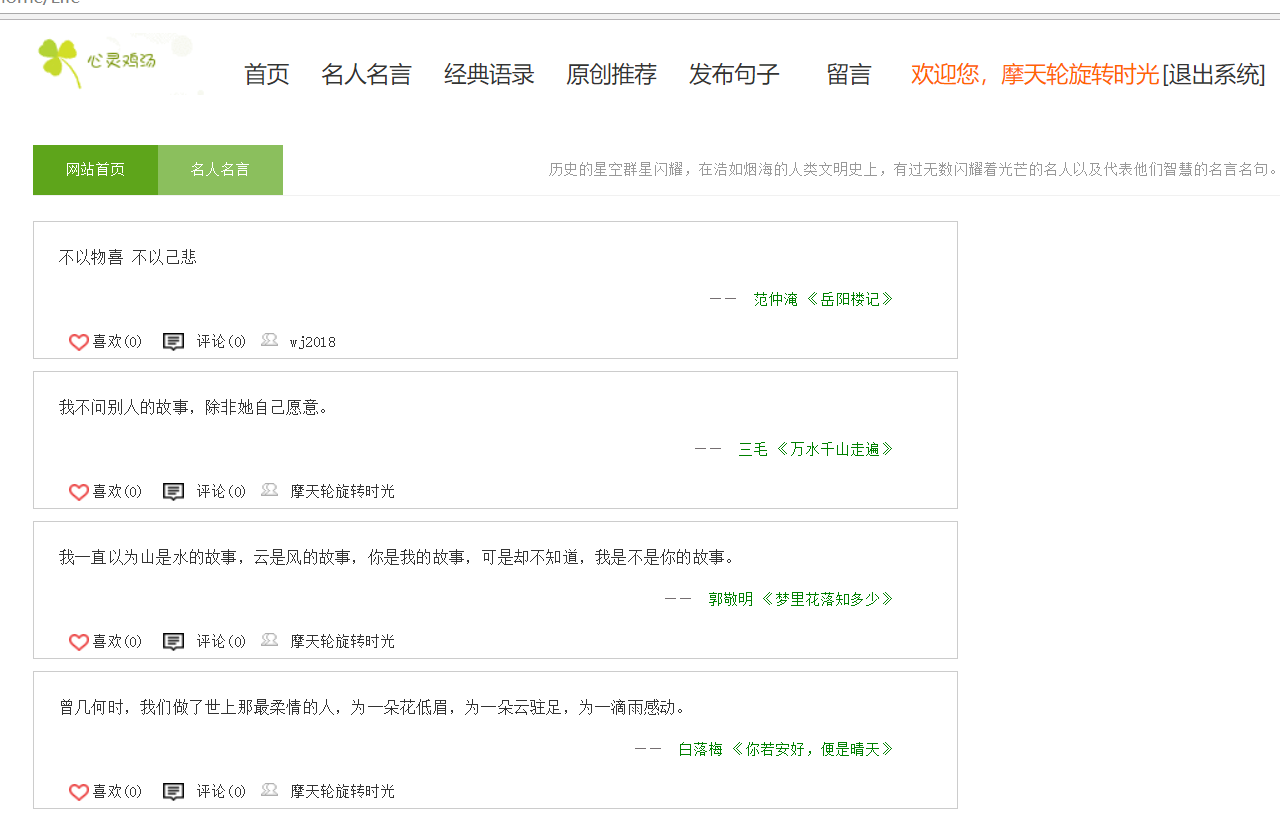Click author name wj2018

[x=313, y=342]
